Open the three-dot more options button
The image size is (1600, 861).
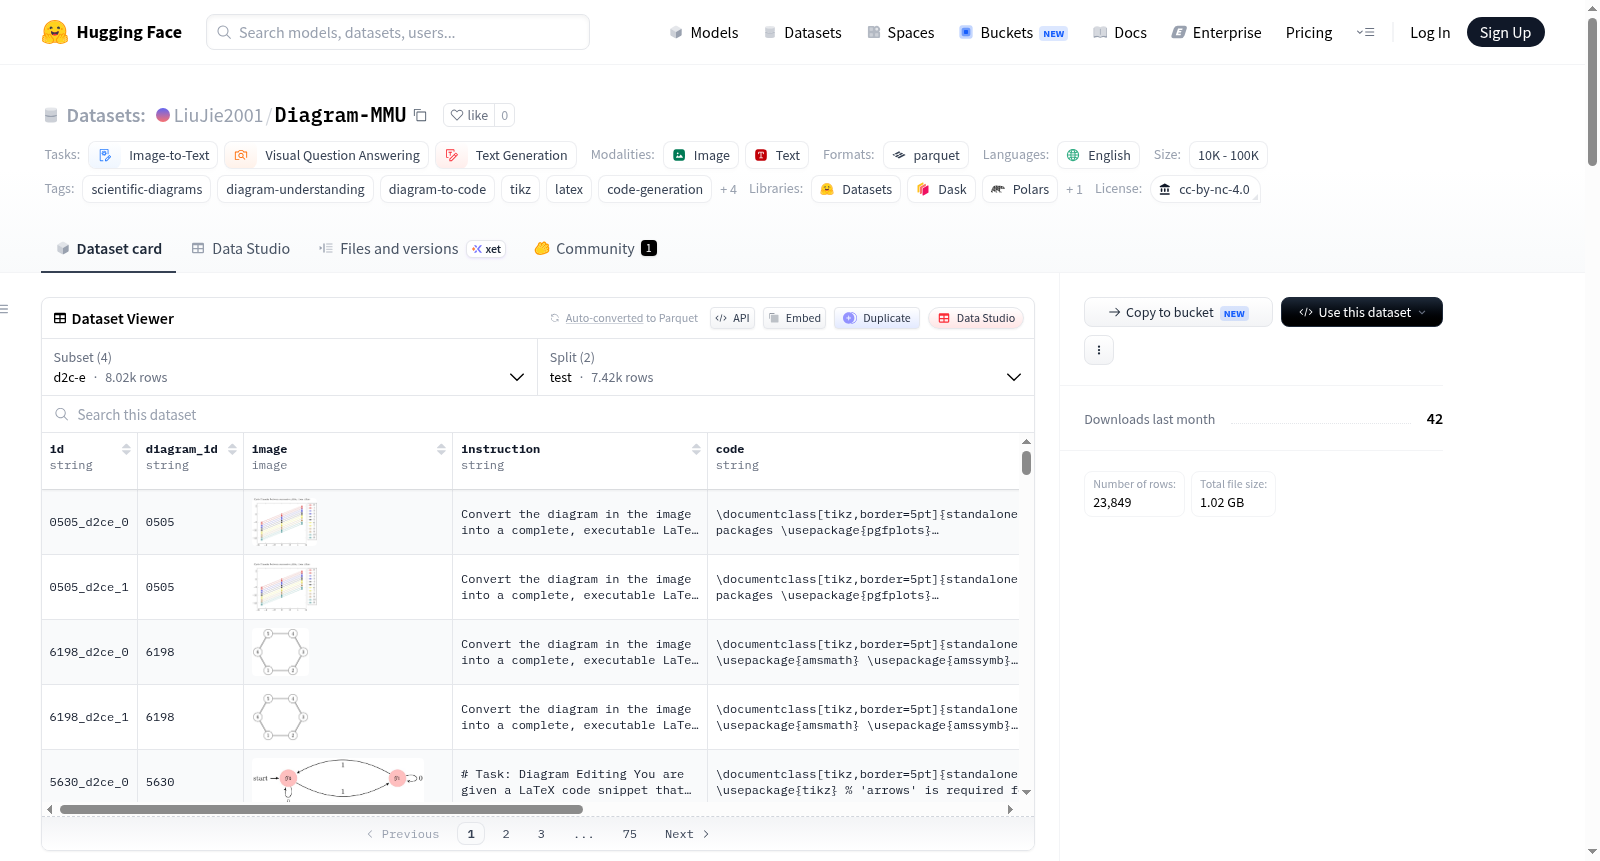tap(1099, 350)
